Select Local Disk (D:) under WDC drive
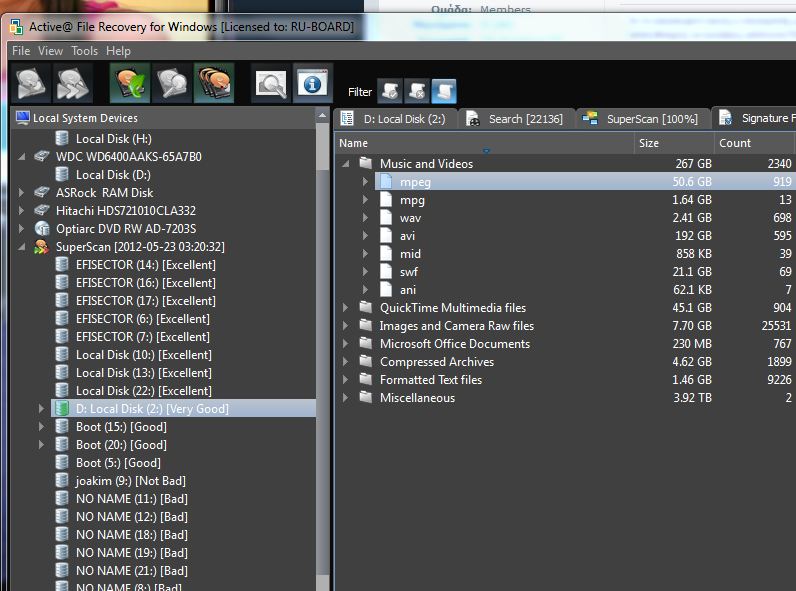This screenshot has height=591, width=796. pos(113,175)
